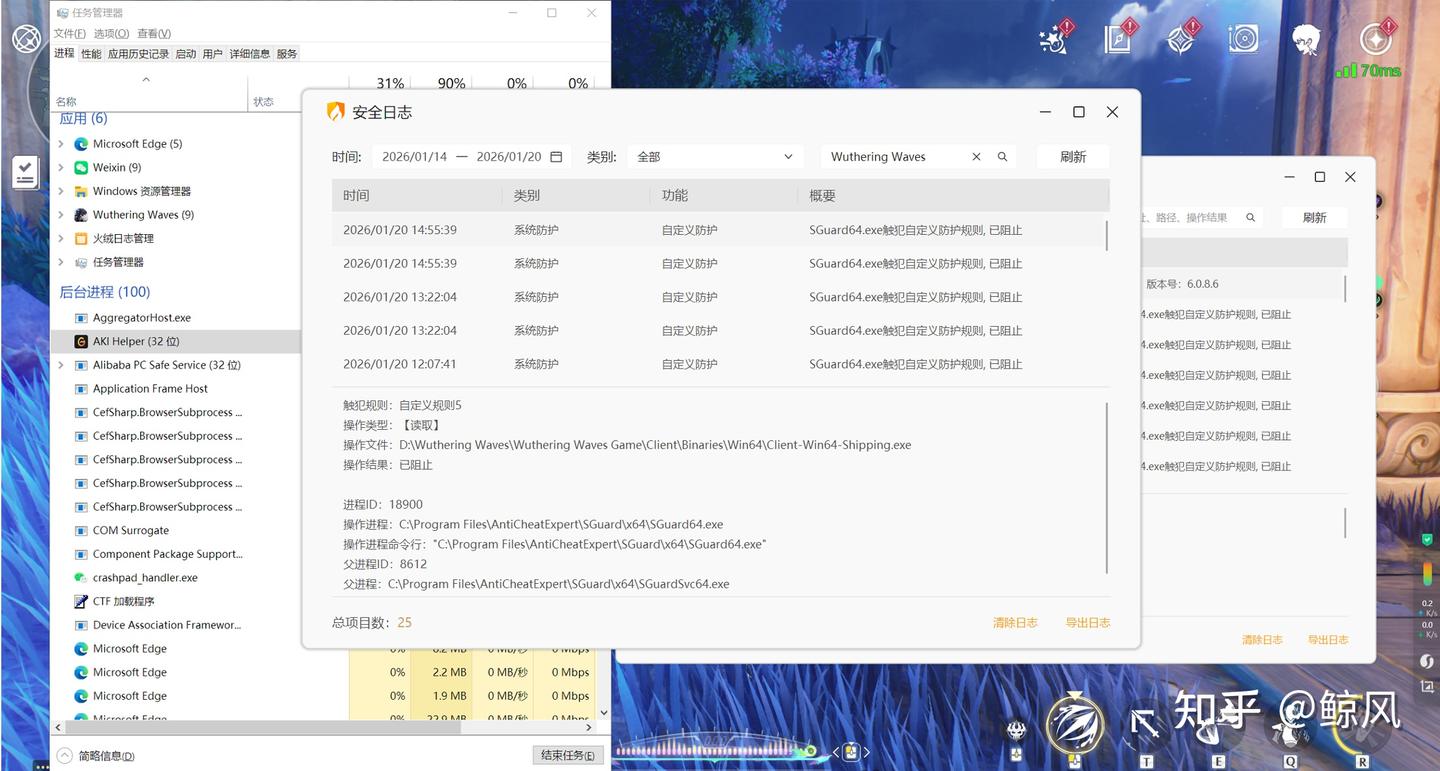
Task: Click 导出日志 in the front log window
Action: (1088, 623)
